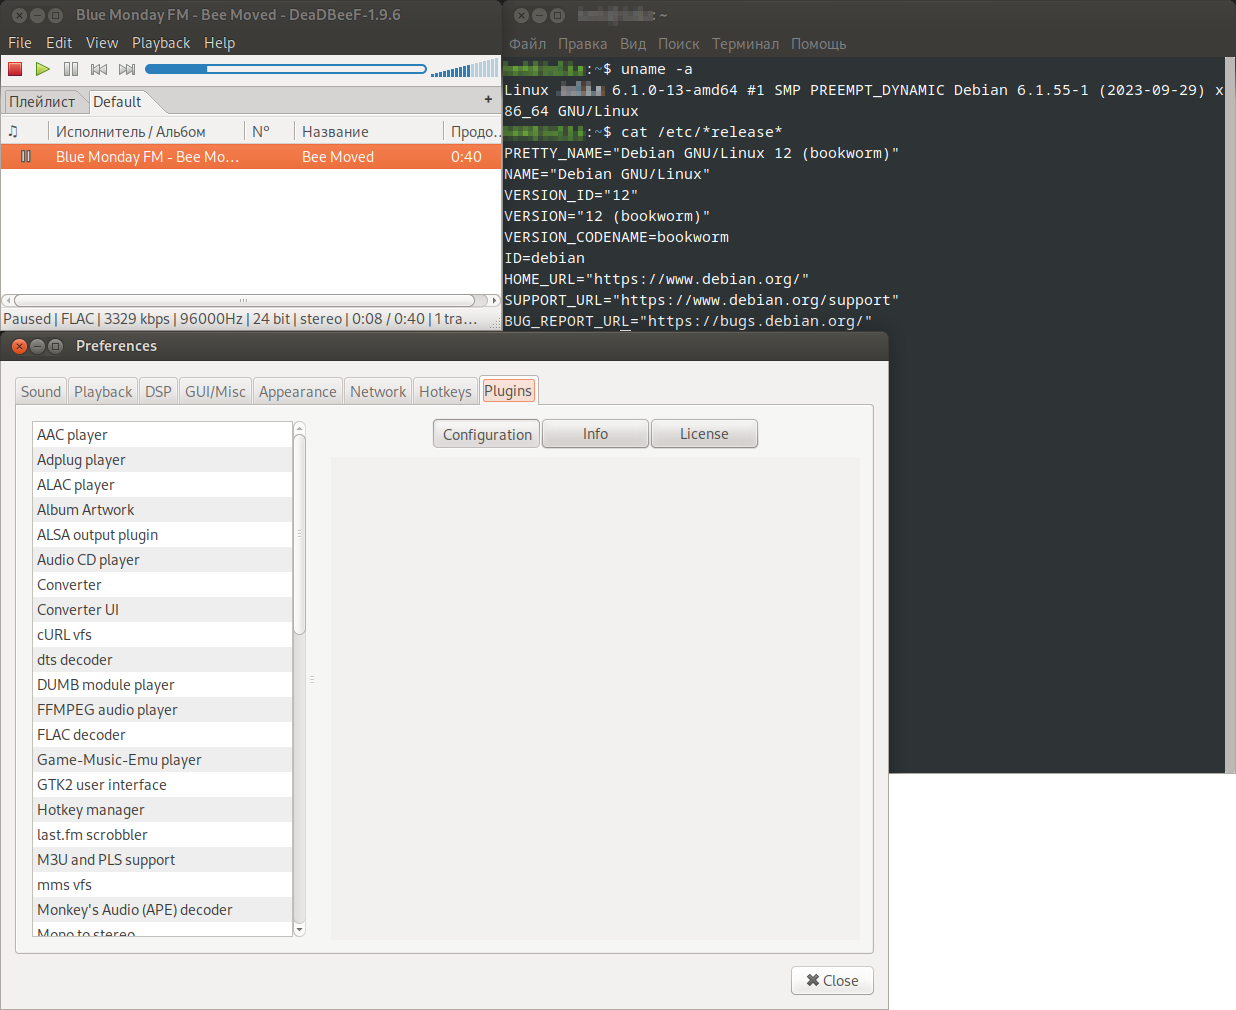Click the Stop playback button
The image size is (1236, 1010).
[15, 69]
